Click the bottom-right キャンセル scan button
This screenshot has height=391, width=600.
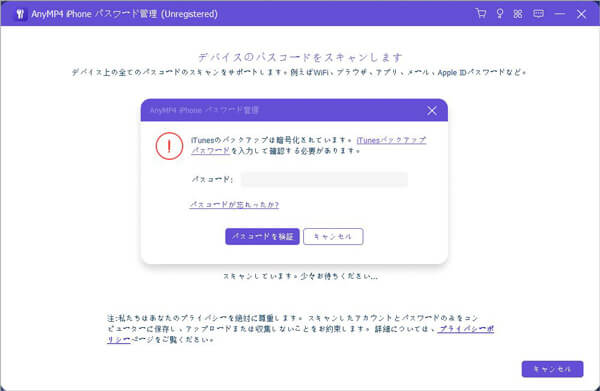pyautogui.click(x=552, y=369)
